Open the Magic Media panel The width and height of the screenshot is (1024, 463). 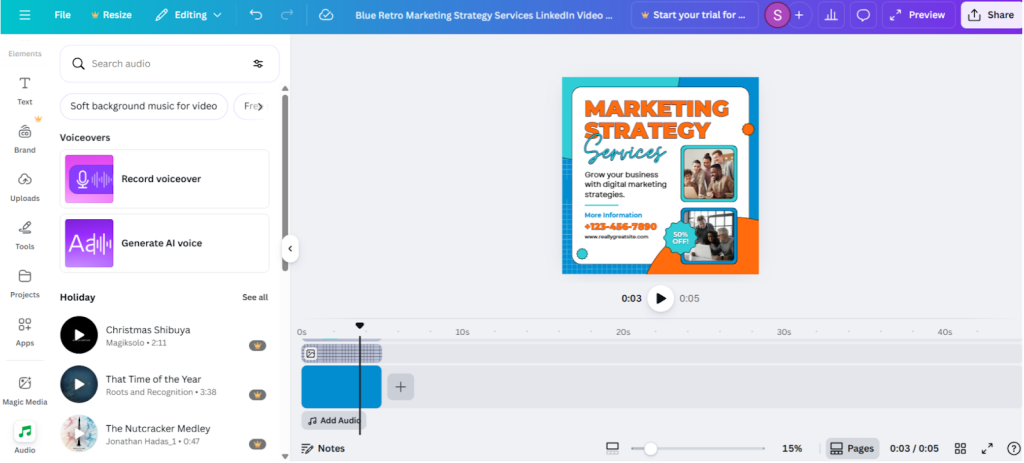pos(25,391)
